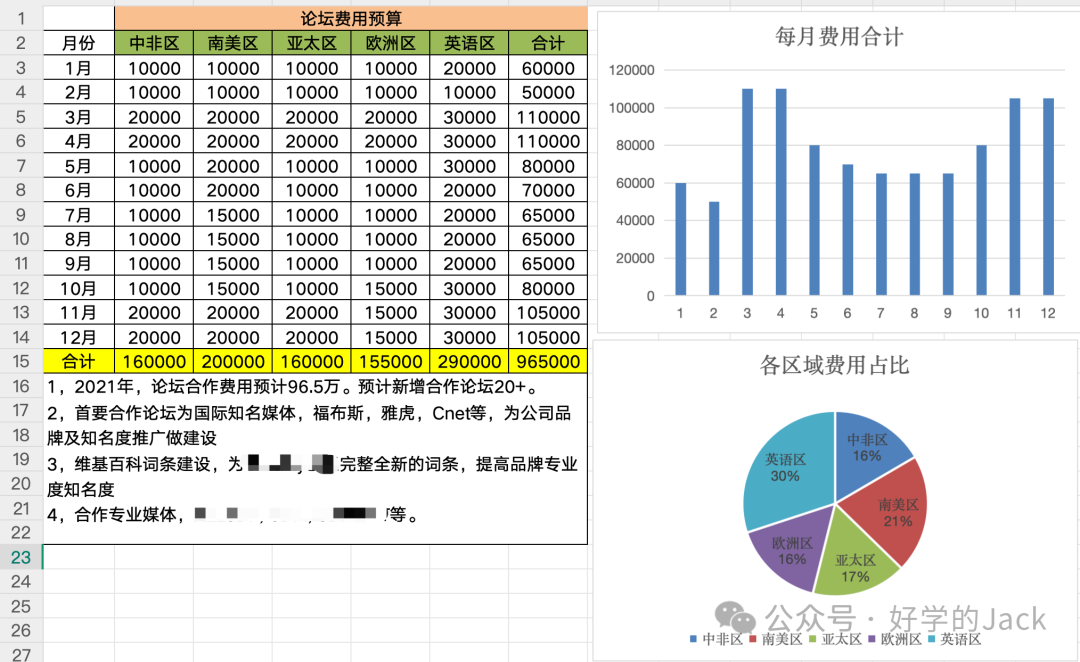Click the 6月 month cell
The image size is (1080, 662).
[x=79, y=190]
